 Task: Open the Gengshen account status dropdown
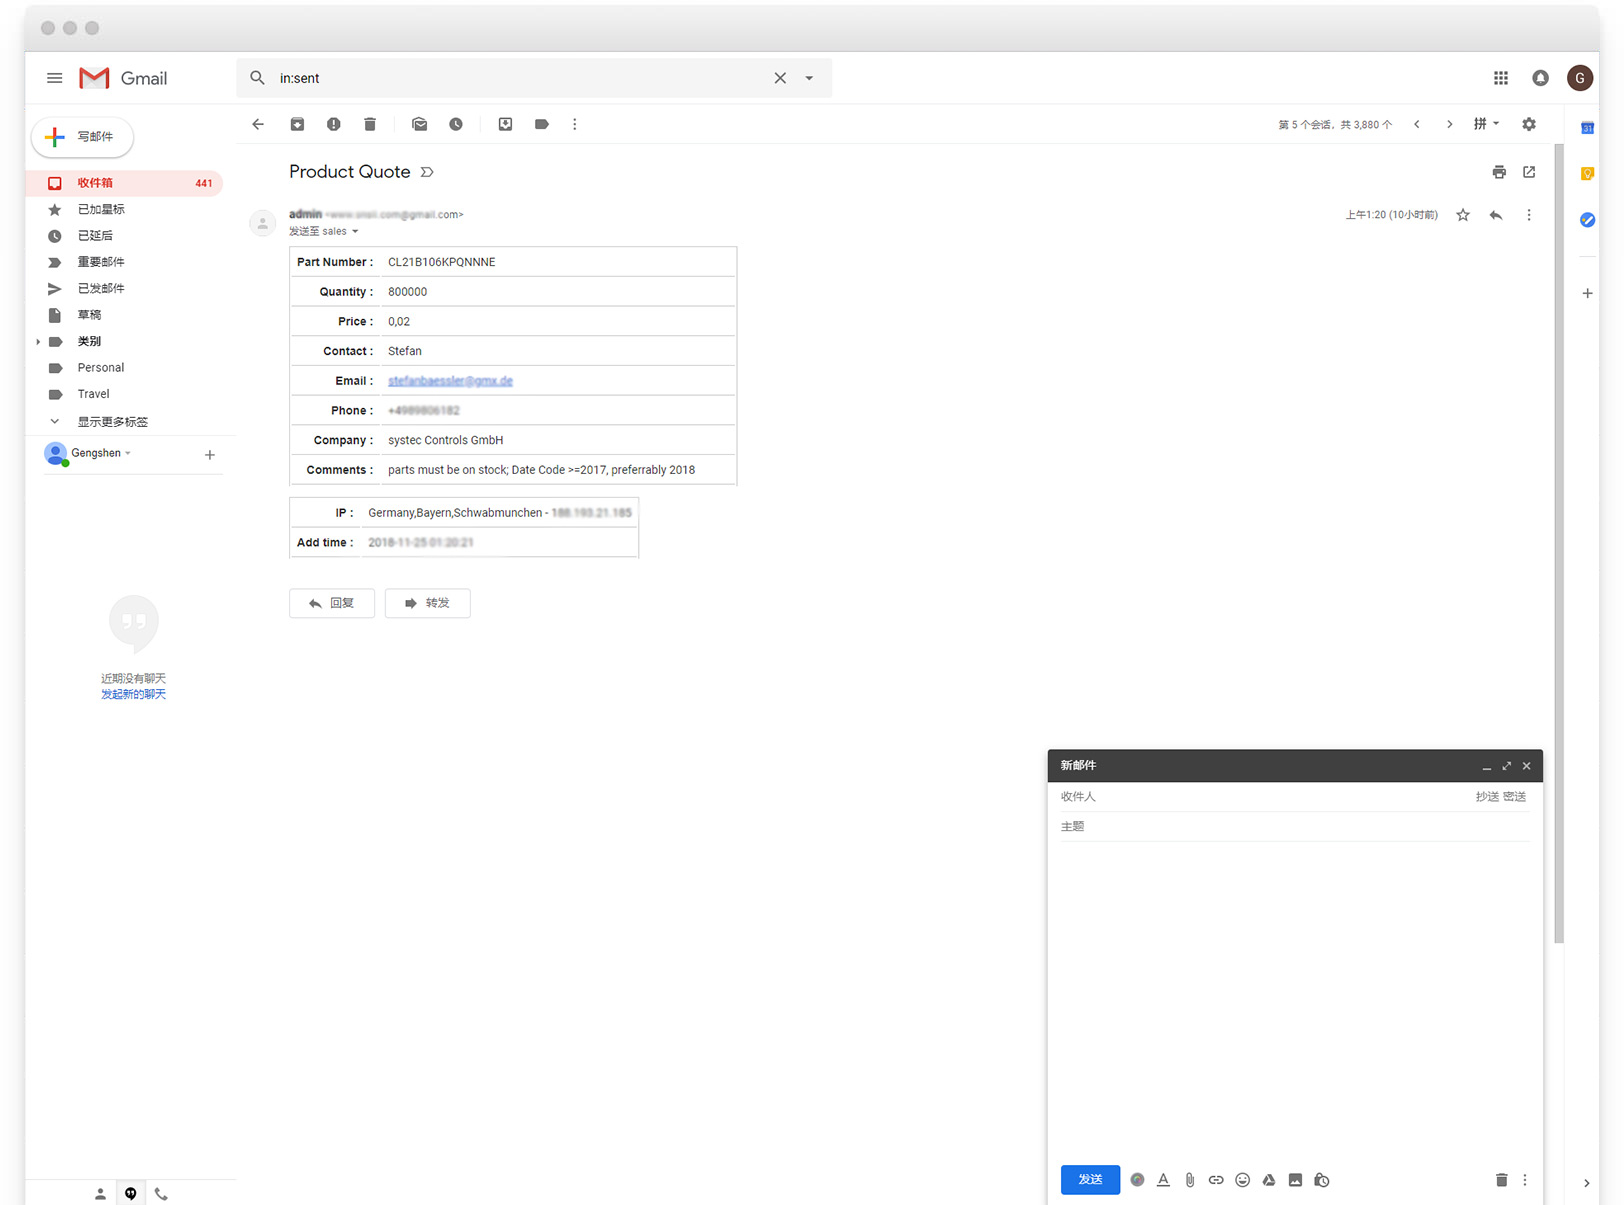pos(128,453)
